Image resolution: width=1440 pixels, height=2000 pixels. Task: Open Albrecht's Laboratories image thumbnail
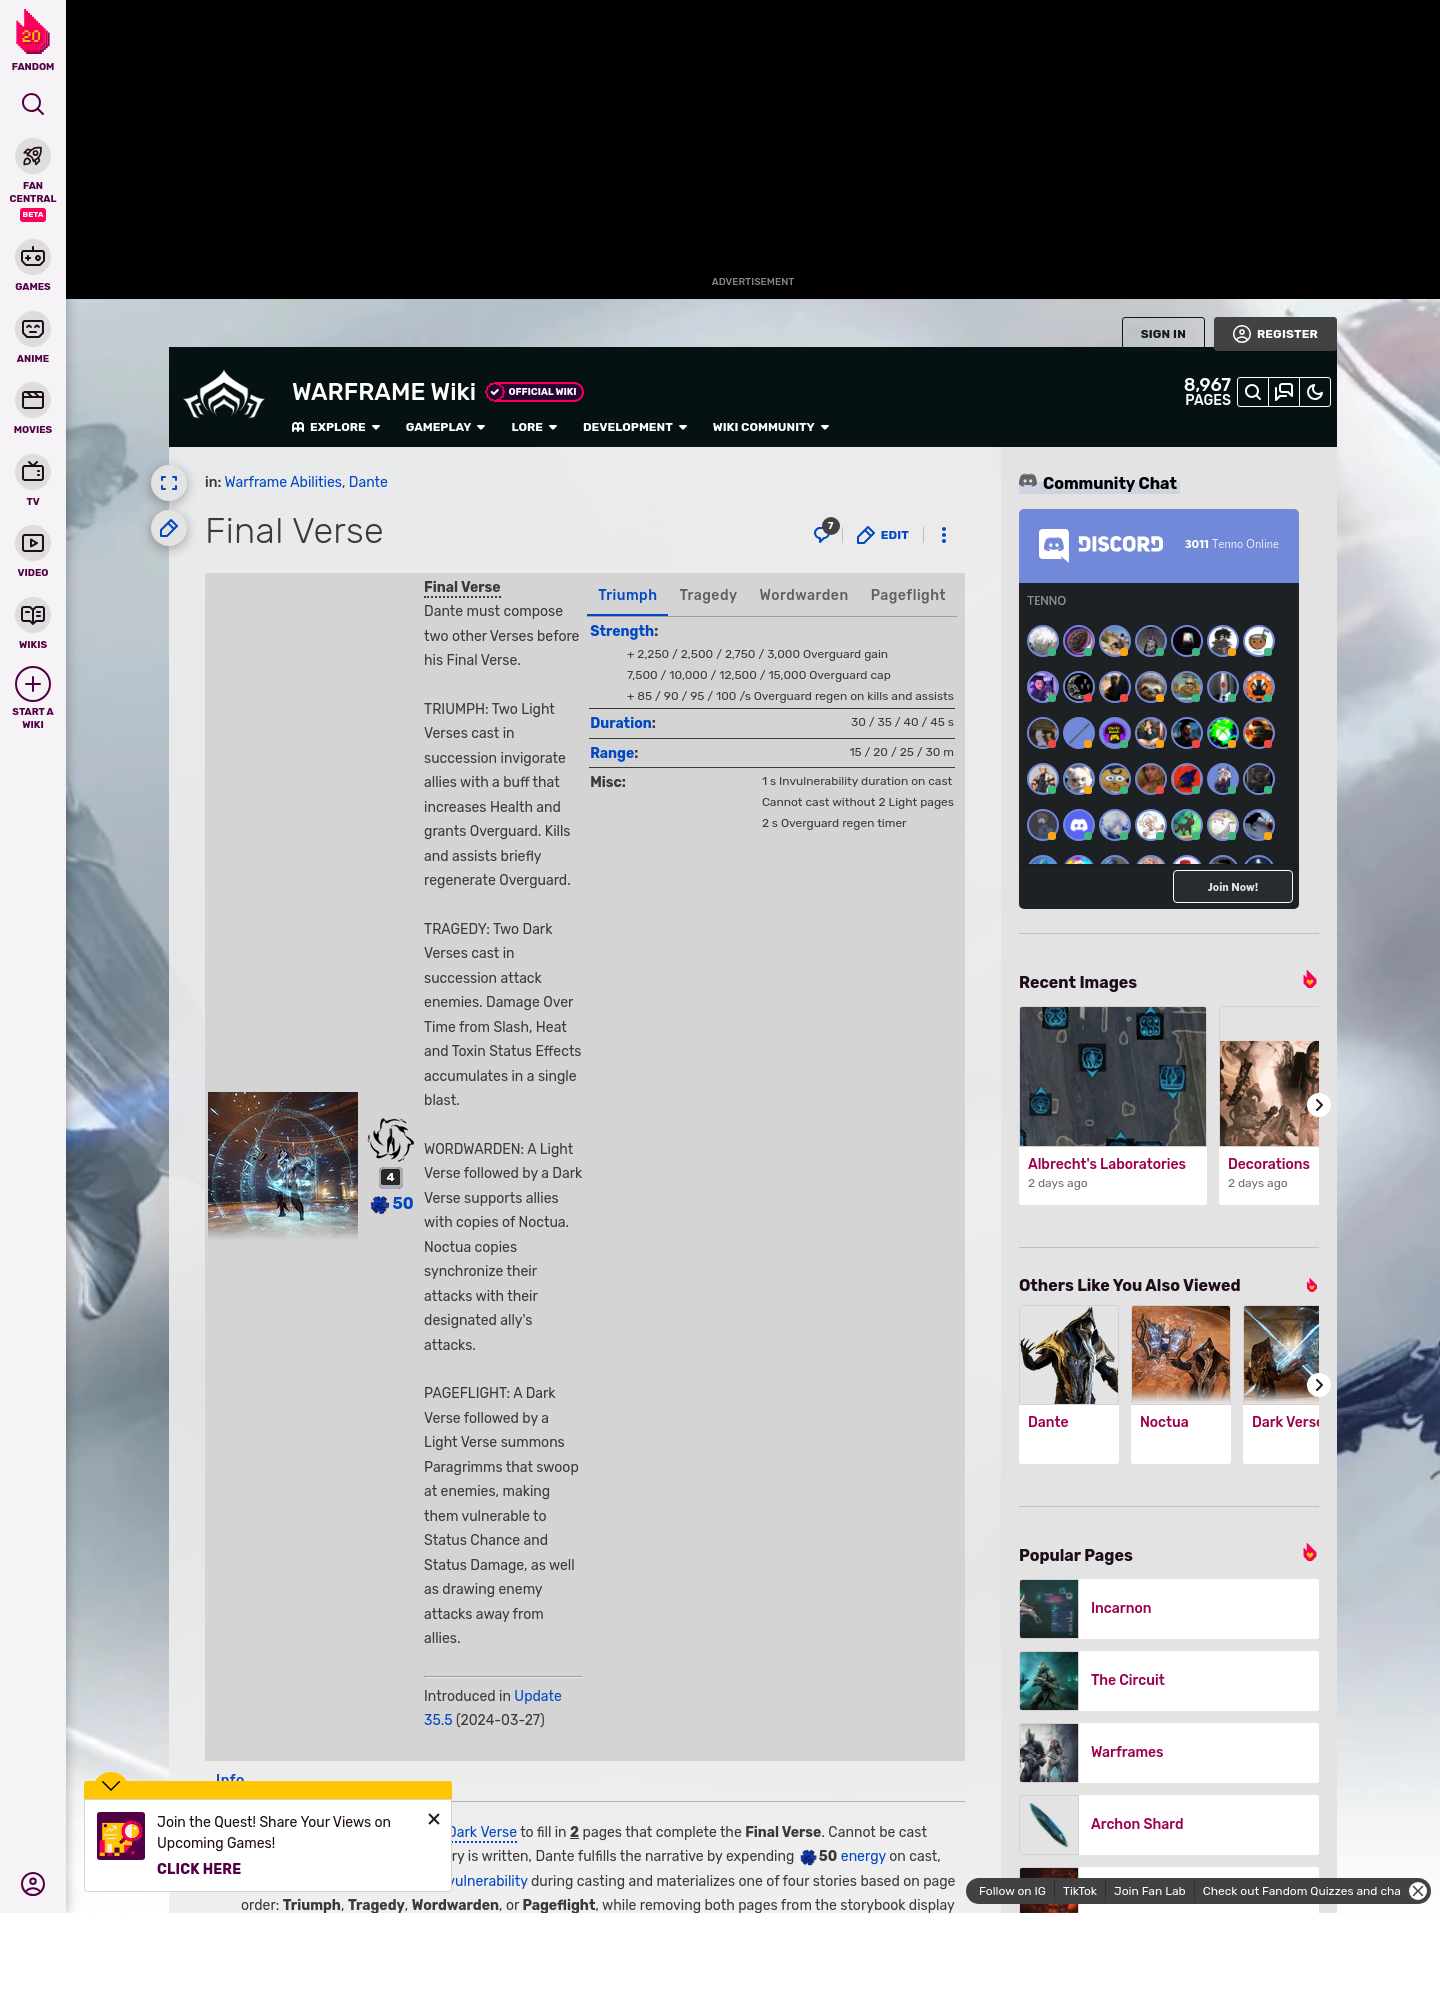pos(1113,1076)
